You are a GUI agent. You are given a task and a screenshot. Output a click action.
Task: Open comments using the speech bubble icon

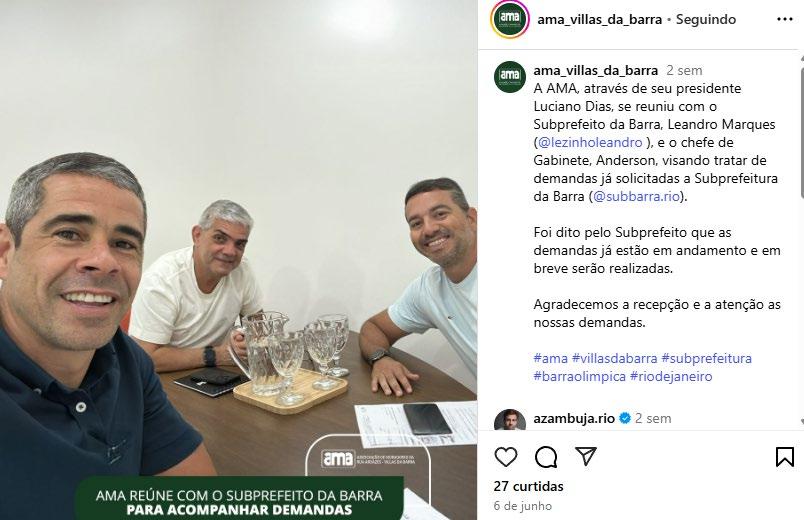[x=546, y=456]
